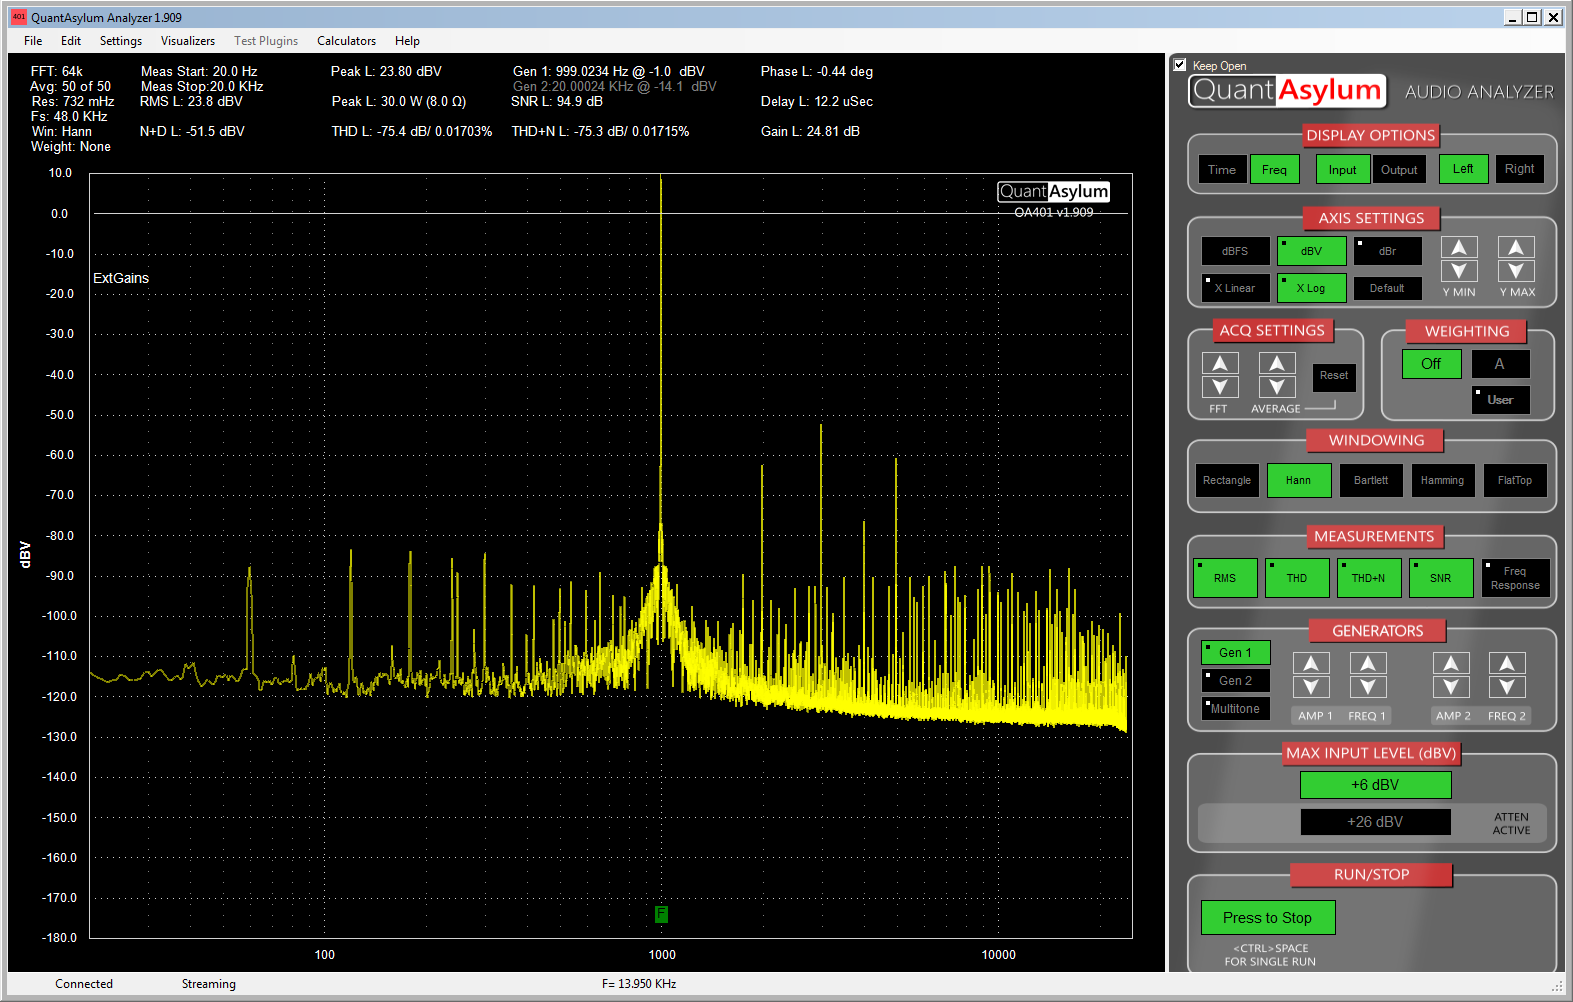Set max input level to +26 dBV
Image resolution: width=1573 pixels, height=1002 pixels.
(1375, 822)
